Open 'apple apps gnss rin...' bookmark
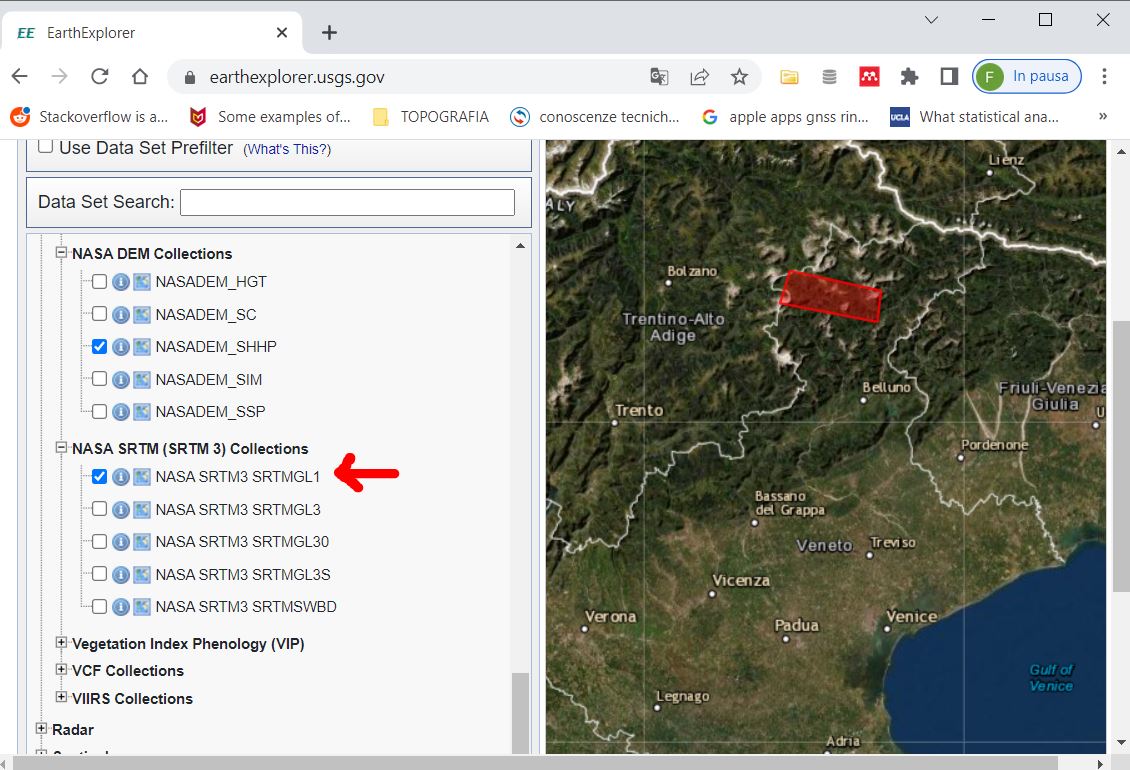This screenshot has width=1130, height=770. click(785, 117)
